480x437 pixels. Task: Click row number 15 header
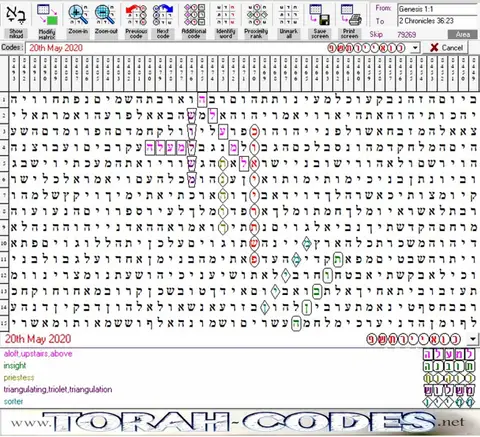click(x=4, y=323)
